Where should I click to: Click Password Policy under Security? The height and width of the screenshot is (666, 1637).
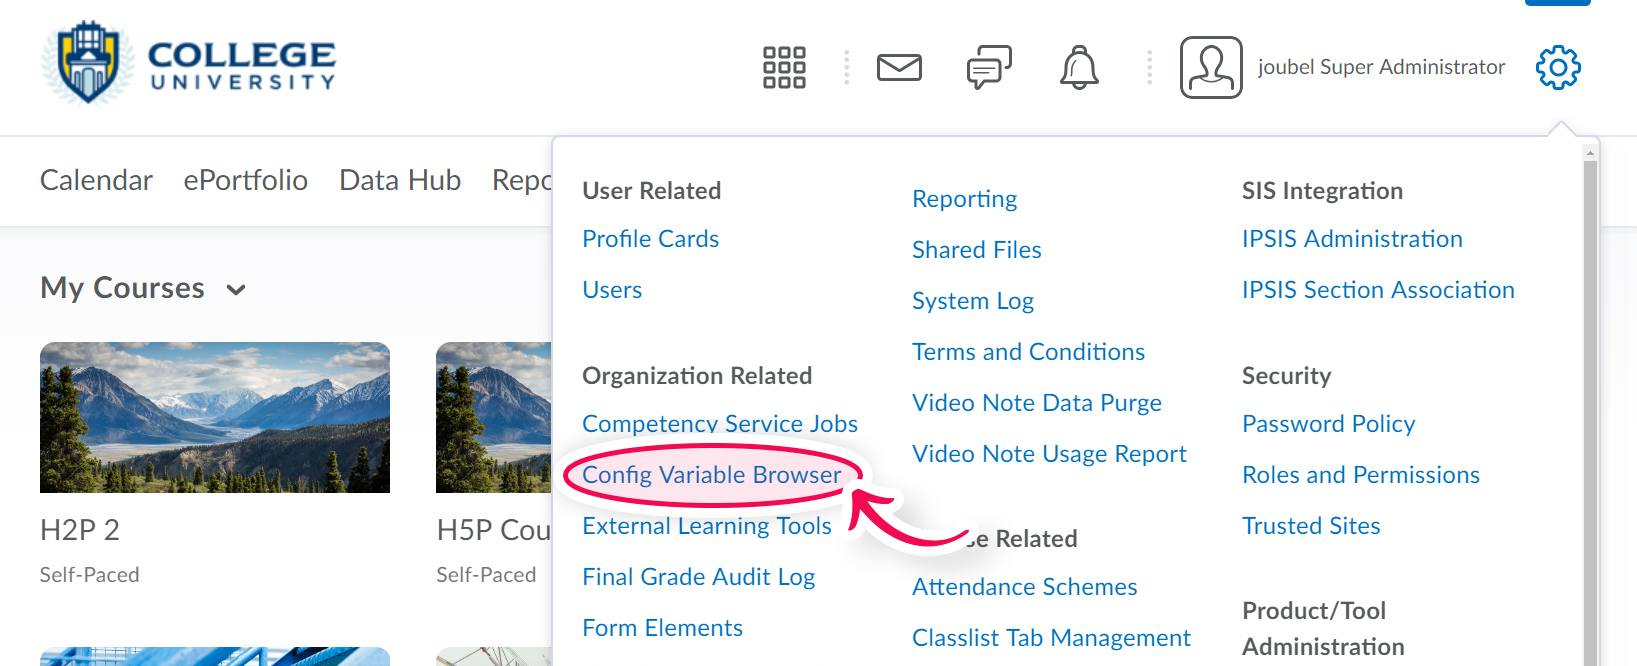pyautogui.click(x=1328, y=424)
